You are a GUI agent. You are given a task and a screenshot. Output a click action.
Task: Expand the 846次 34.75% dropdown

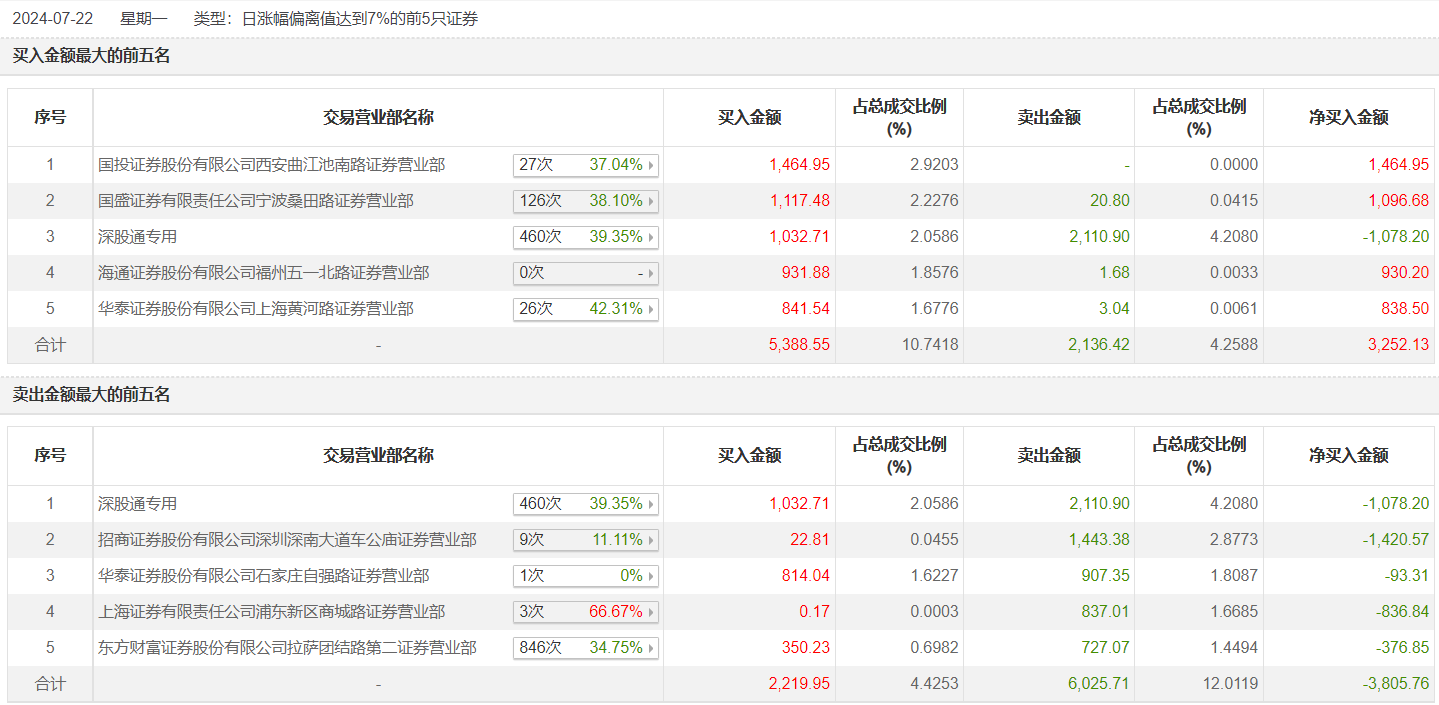pos(586,648)
